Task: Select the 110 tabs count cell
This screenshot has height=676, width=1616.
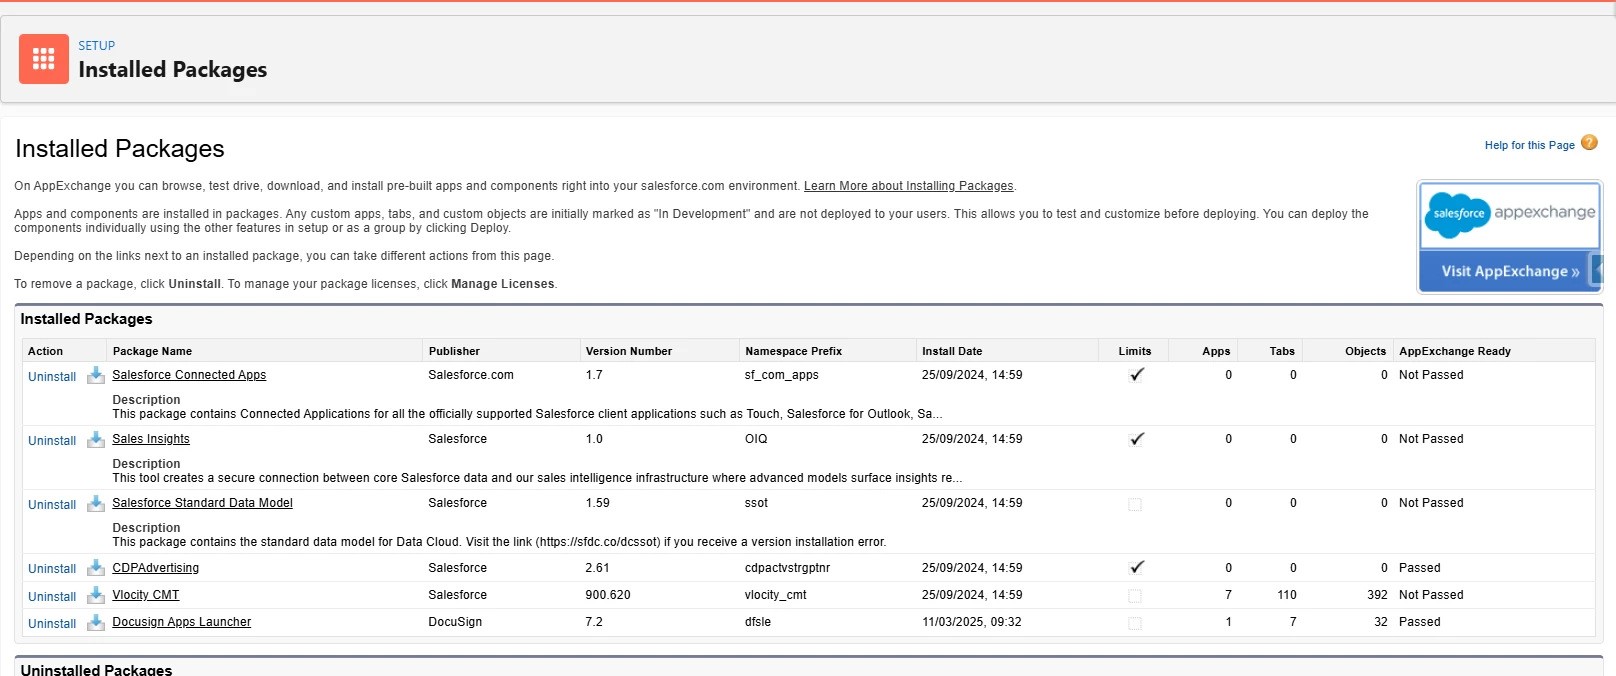Action: (x=1287, y=595)
